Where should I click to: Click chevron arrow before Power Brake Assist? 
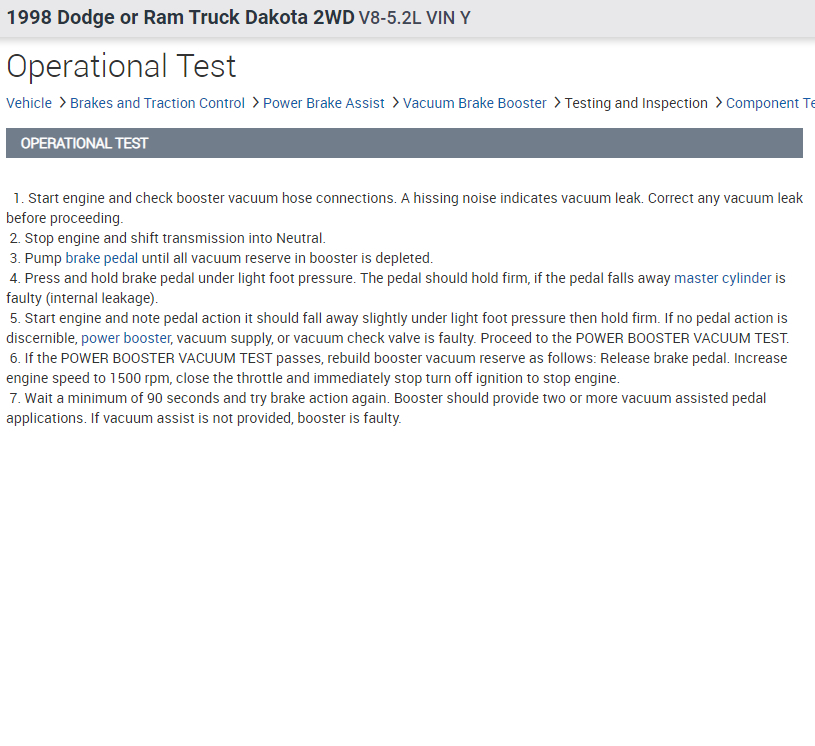(x=255, y=103)
